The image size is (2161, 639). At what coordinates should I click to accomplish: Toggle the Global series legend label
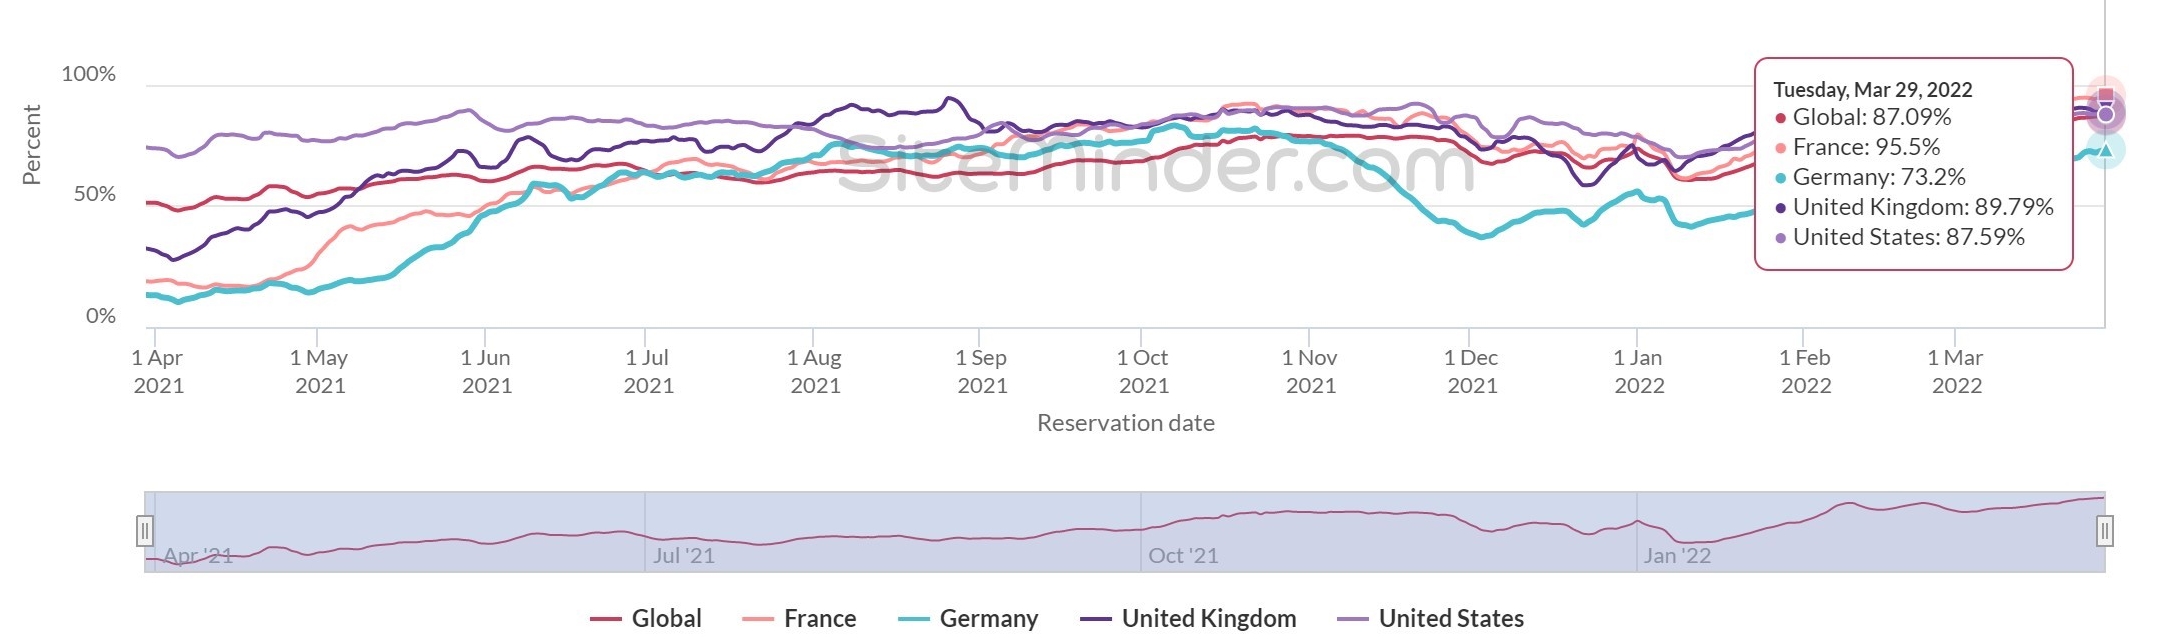[666, 619]
